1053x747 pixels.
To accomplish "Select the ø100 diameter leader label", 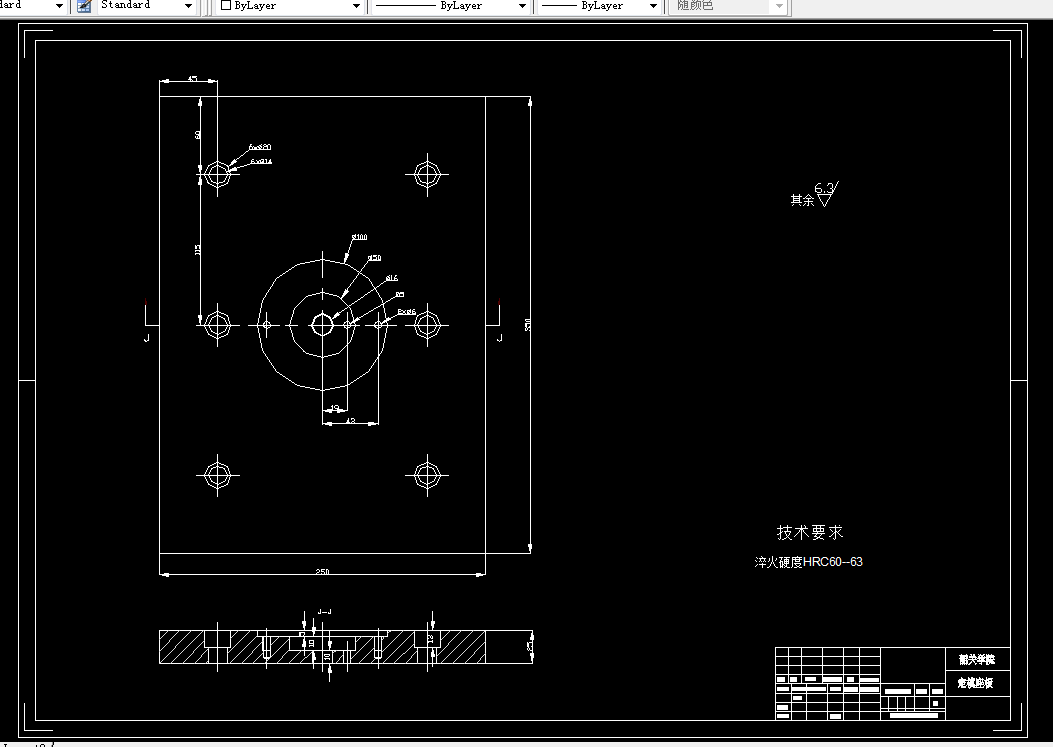I will 360,237.
